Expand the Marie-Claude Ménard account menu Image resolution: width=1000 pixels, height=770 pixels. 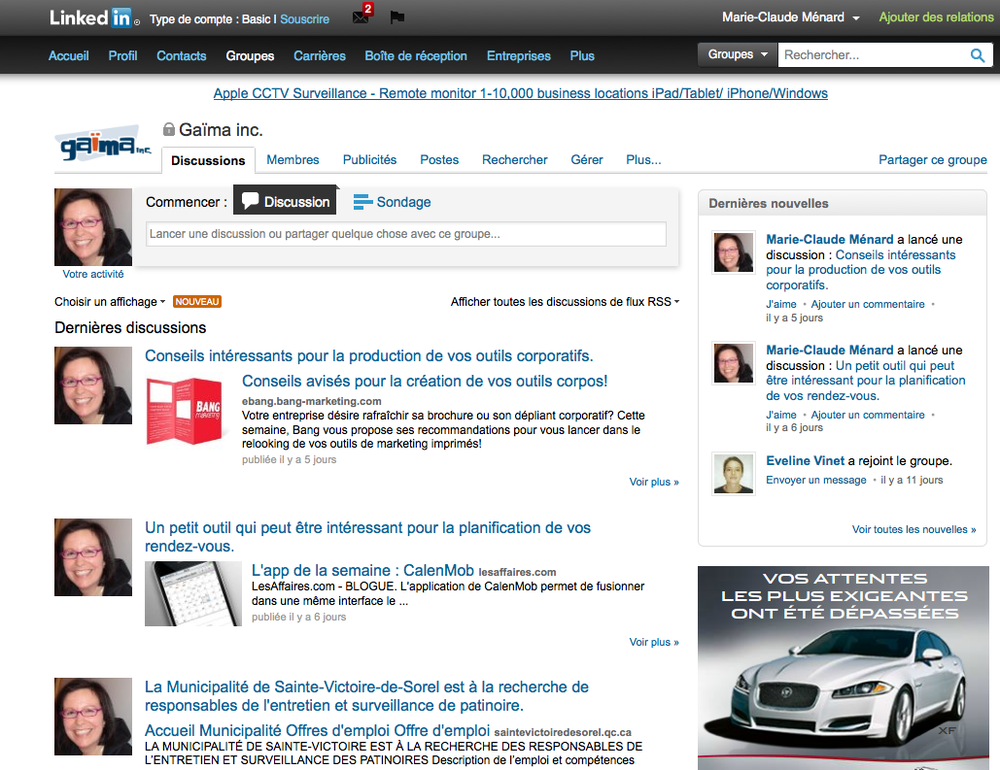point(790,18)
